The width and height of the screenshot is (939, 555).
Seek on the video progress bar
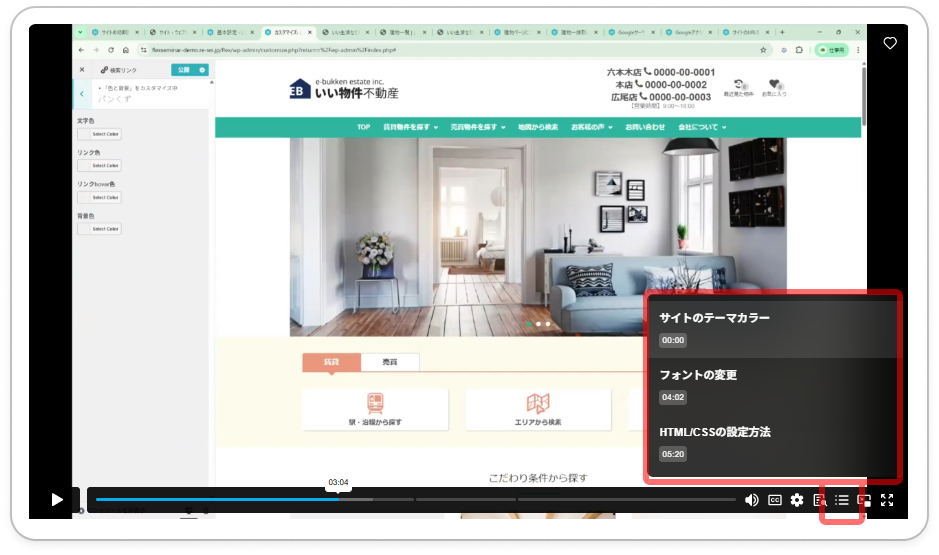[416, 499]
